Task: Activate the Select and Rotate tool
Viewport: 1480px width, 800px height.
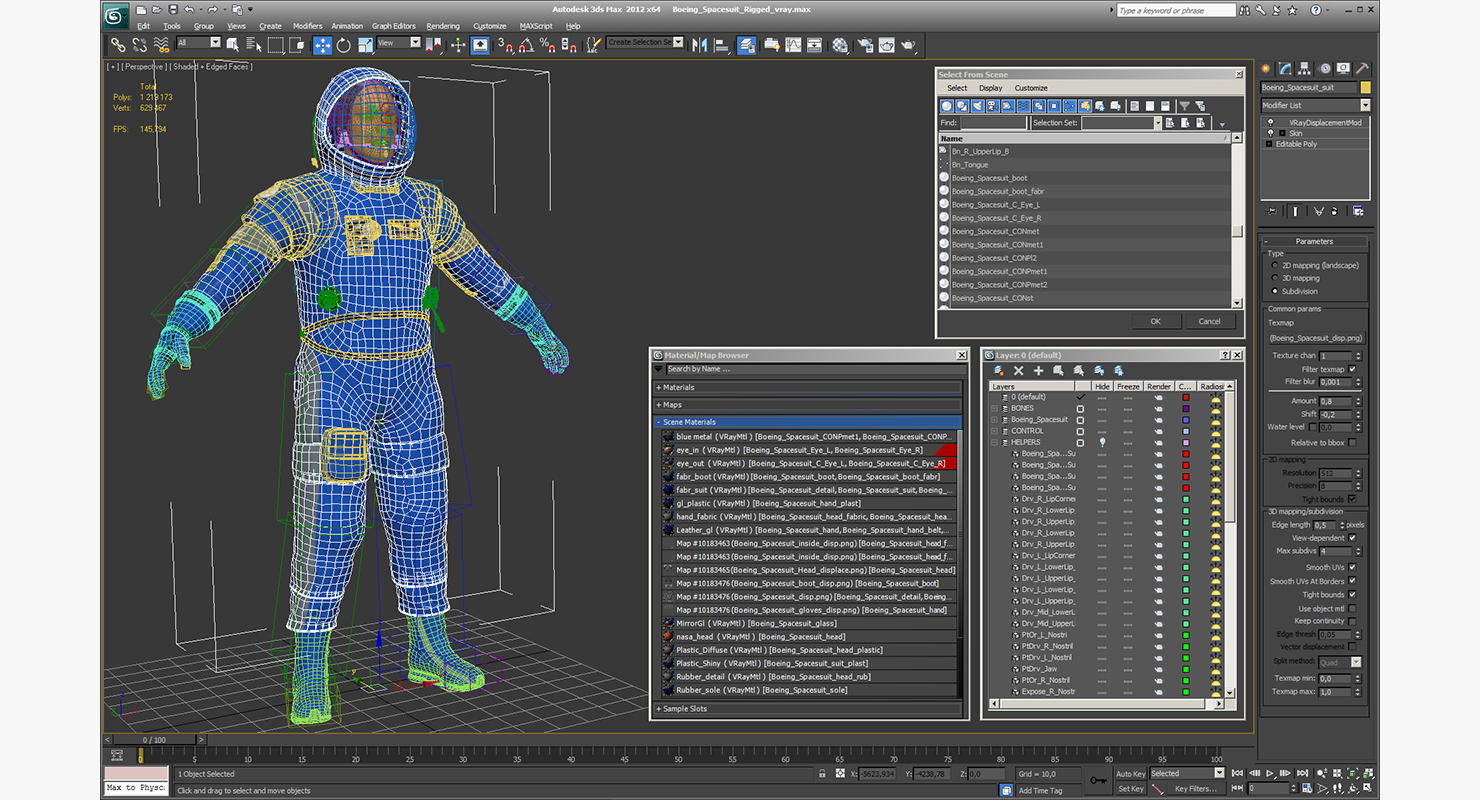Action: click(x=343, y=44)
